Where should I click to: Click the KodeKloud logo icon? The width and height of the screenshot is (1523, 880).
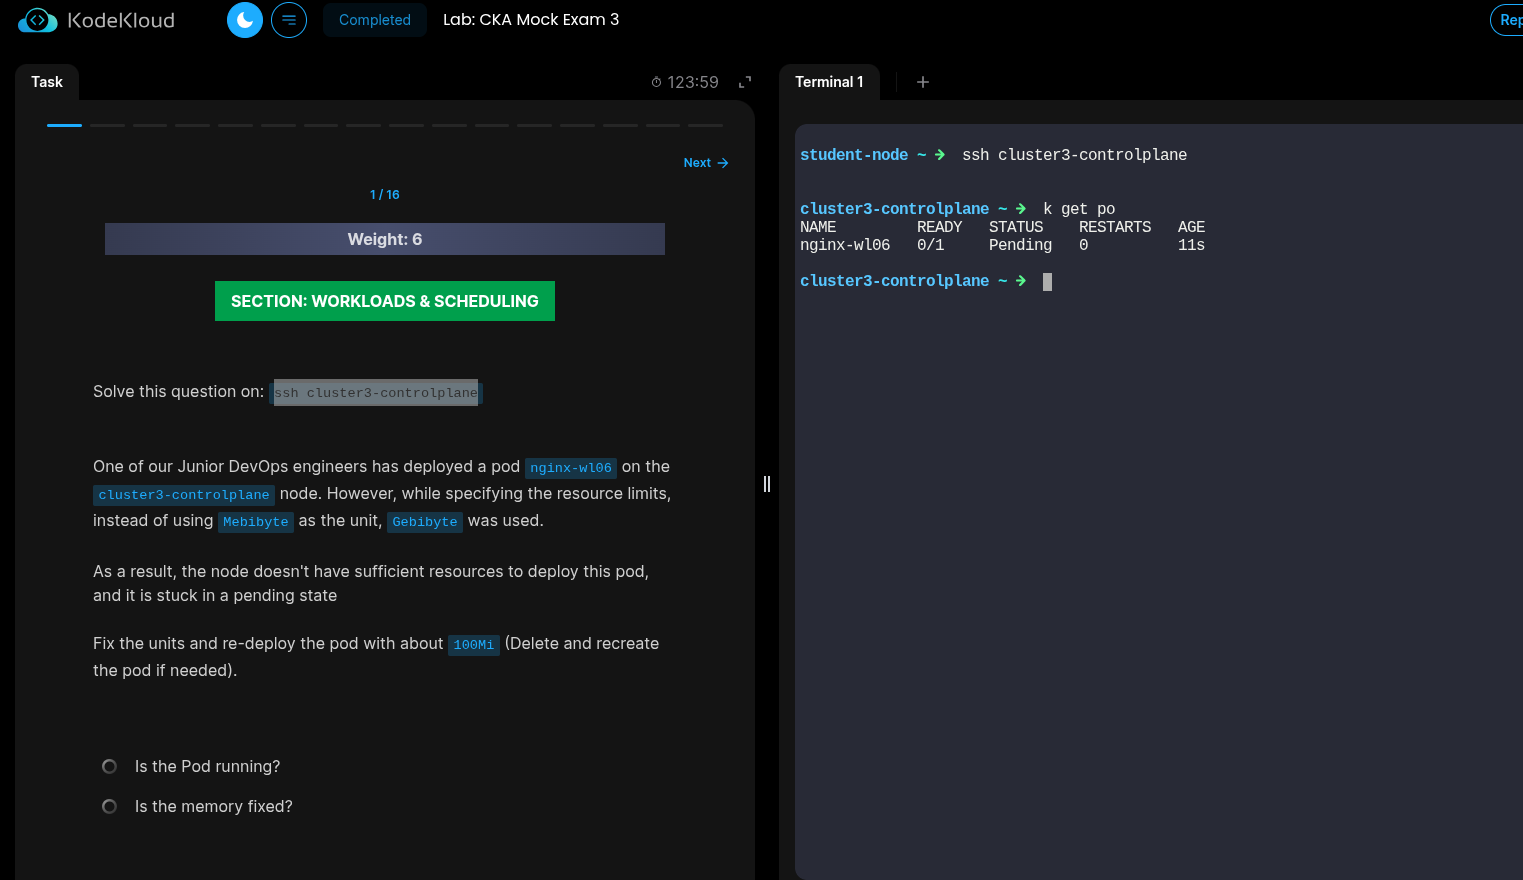(x=37, y=20)
